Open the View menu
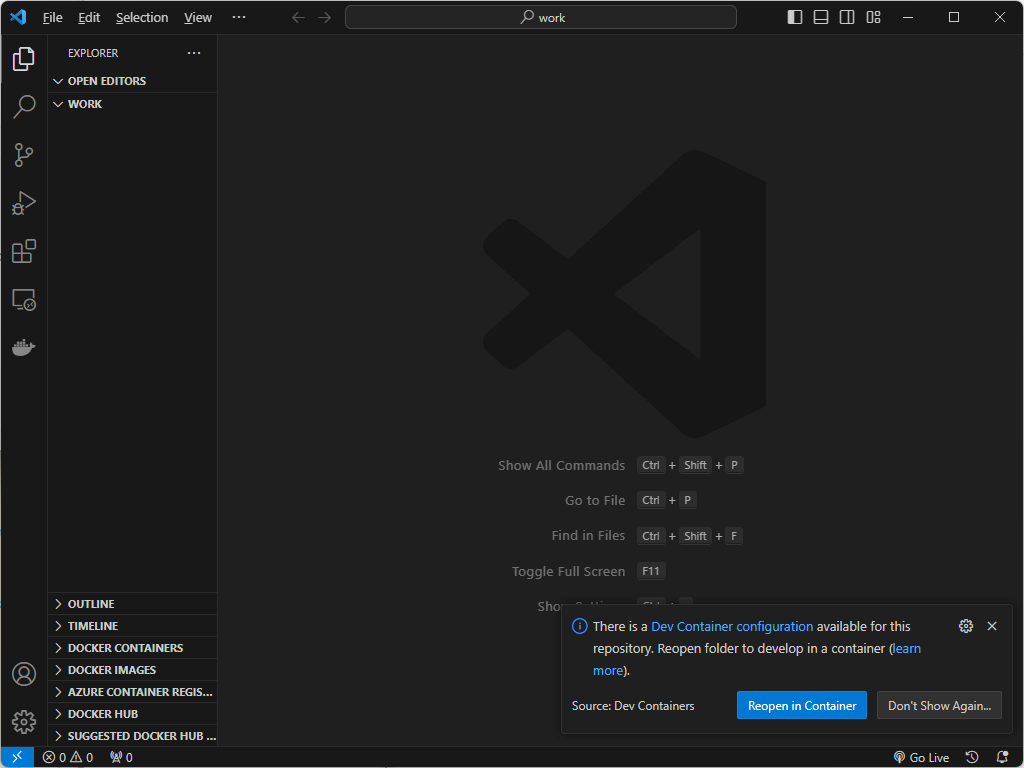The width and height of the screenshot is (1024, 768). 197,18
